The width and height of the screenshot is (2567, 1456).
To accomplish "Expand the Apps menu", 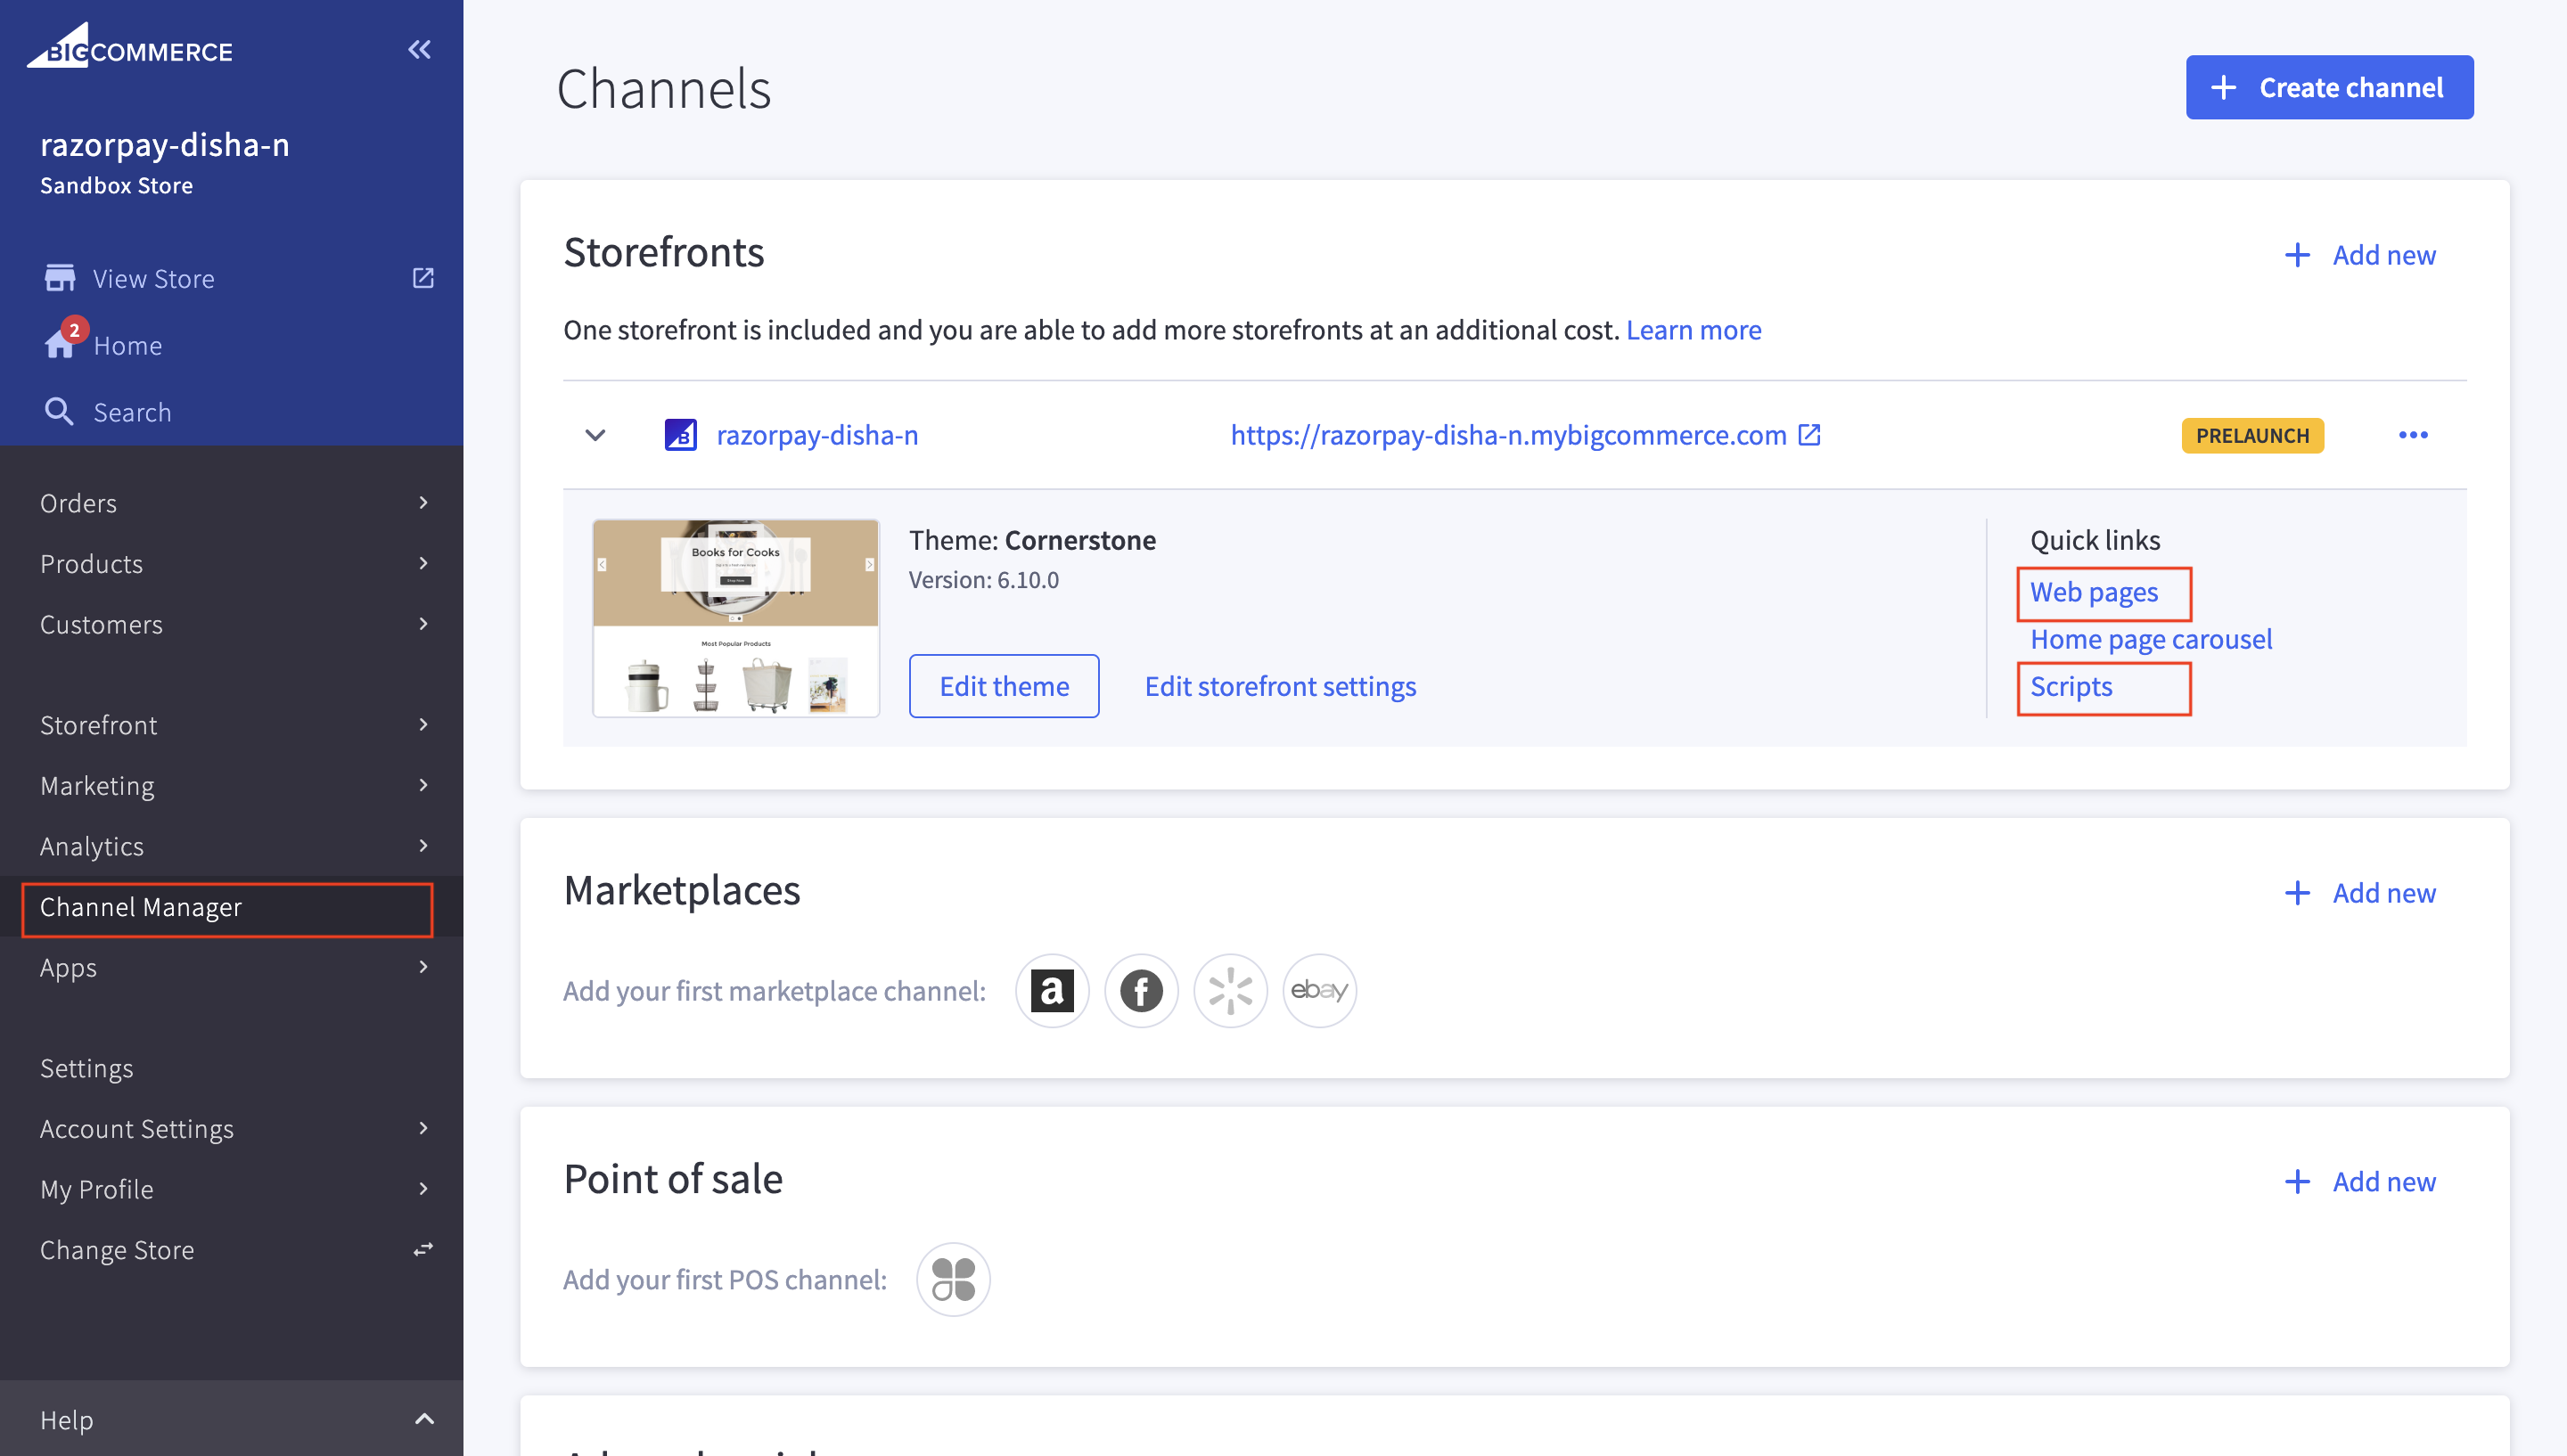I will click(x=231, y=967).
